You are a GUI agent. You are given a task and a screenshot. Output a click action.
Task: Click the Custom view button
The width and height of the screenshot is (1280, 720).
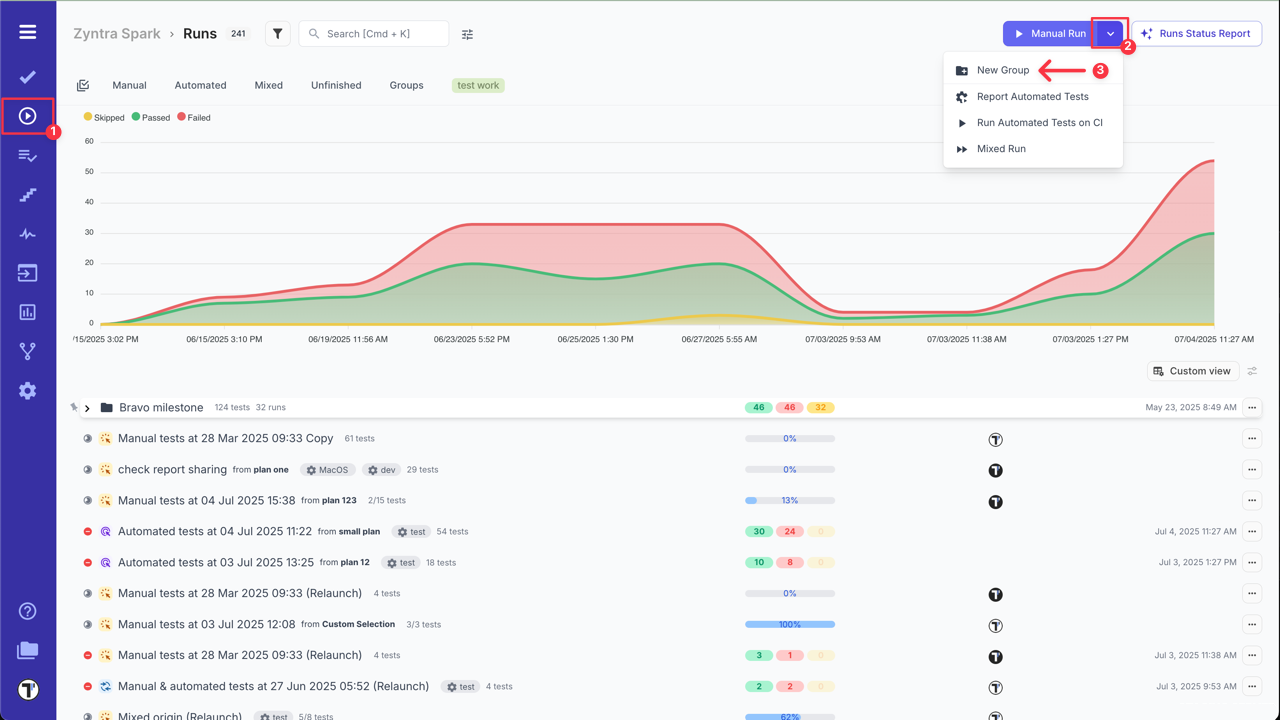[x=1192, y=371]
